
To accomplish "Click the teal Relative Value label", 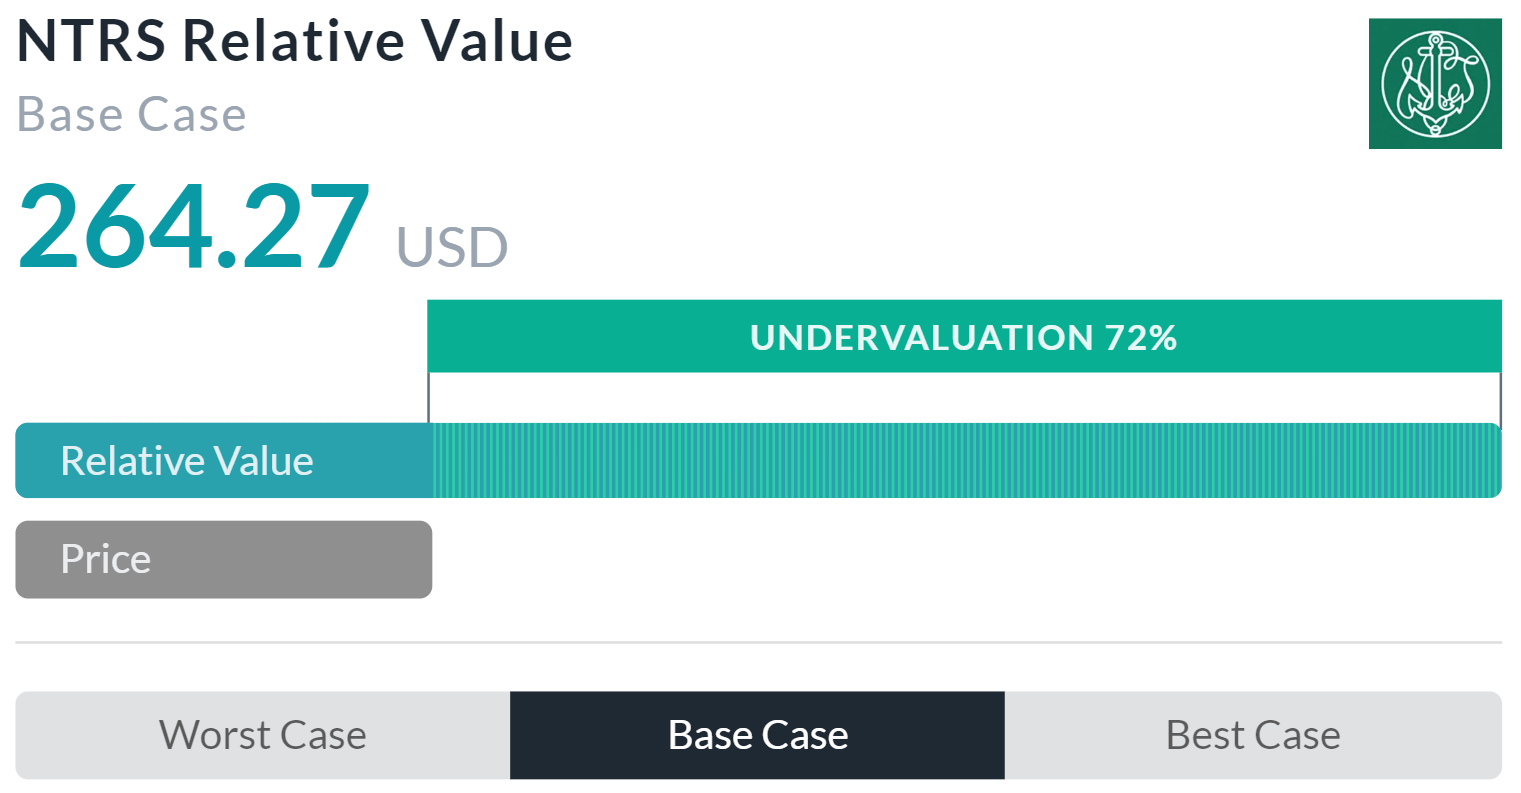I will coord(224,461).
